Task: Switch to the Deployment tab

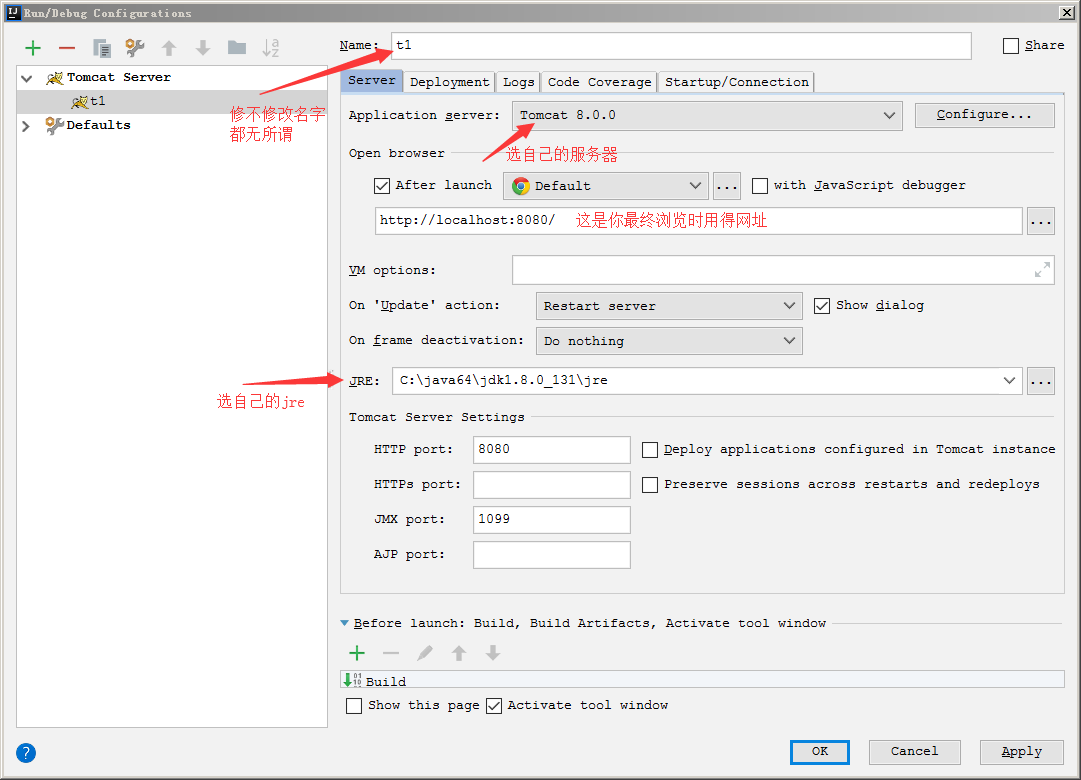Action: 449,82
